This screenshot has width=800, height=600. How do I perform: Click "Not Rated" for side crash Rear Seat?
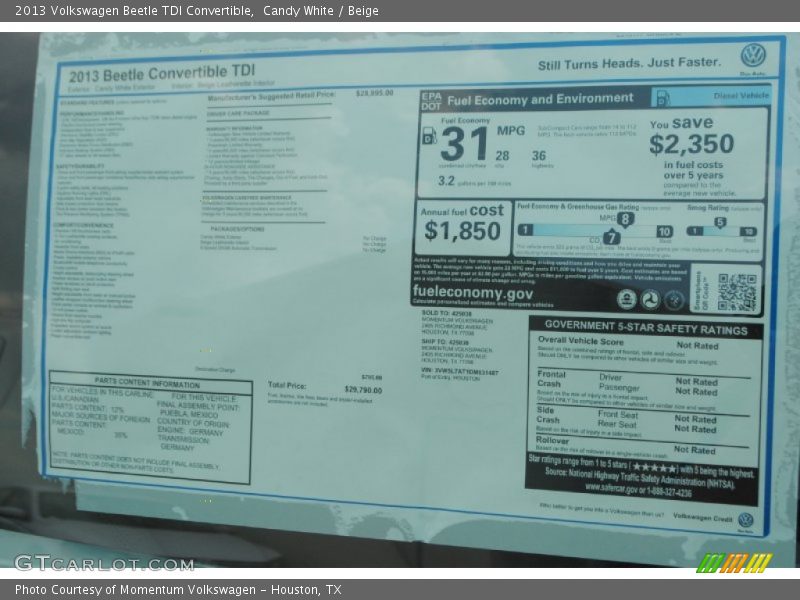[695, 429]
